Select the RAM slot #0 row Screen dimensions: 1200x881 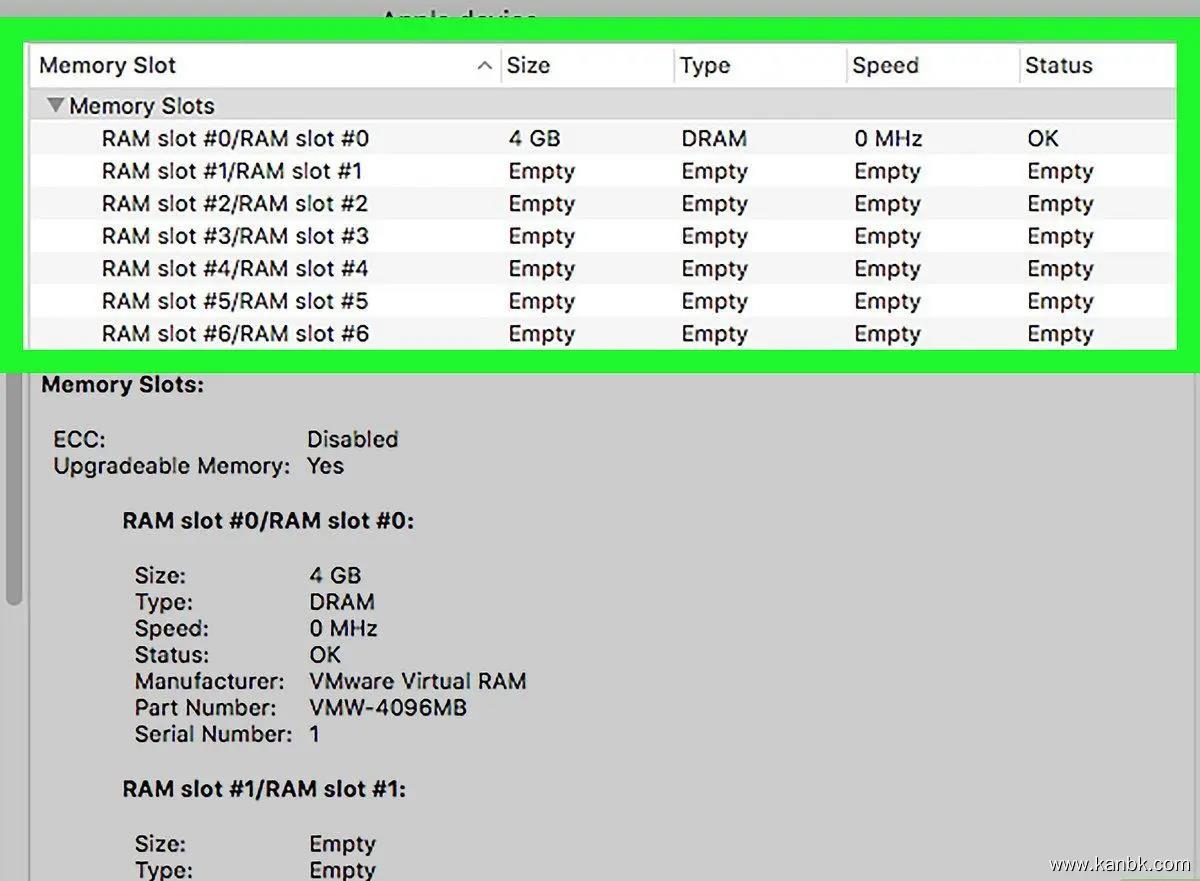point(236,139)
